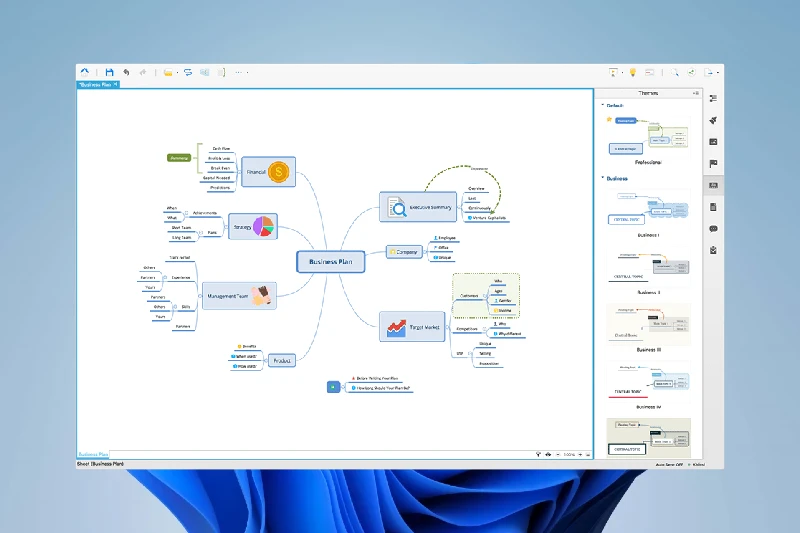This screenshot has height=533, width=800.
Task: Open the Outline panel icon in sidebar
Action: click(713, 98)
